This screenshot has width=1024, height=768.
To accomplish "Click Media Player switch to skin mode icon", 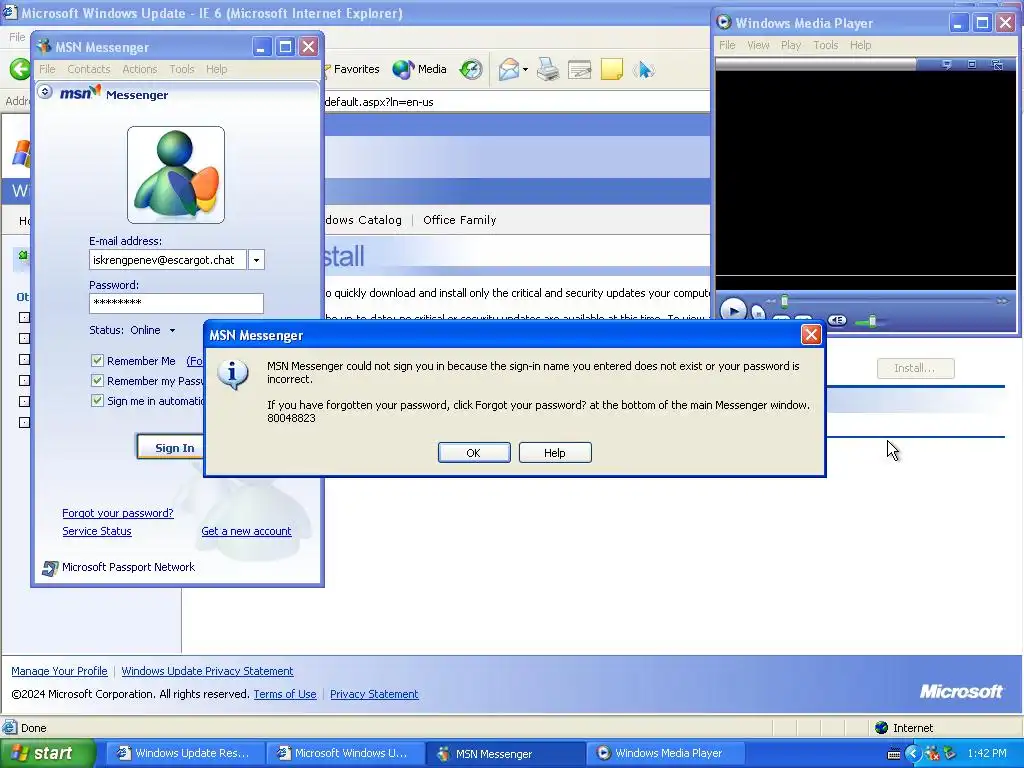I will pos(997,64).
